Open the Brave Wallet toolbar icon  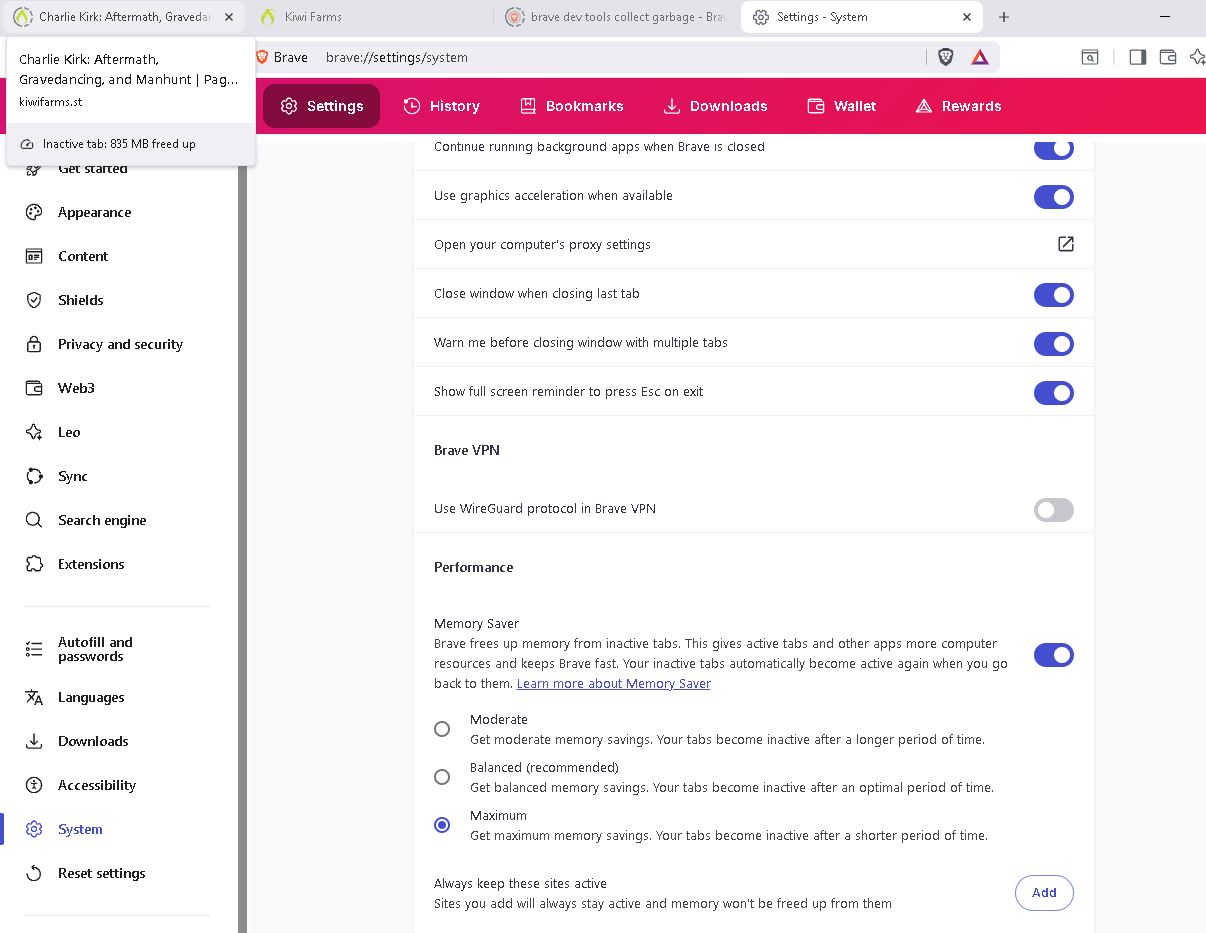(1167, 57)
